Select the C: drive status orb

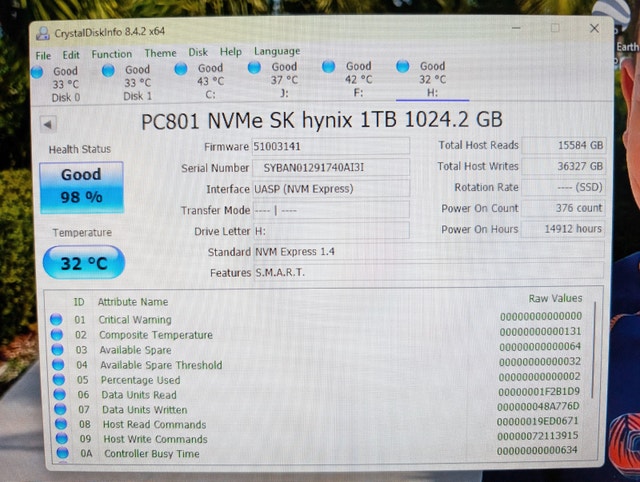181,69
